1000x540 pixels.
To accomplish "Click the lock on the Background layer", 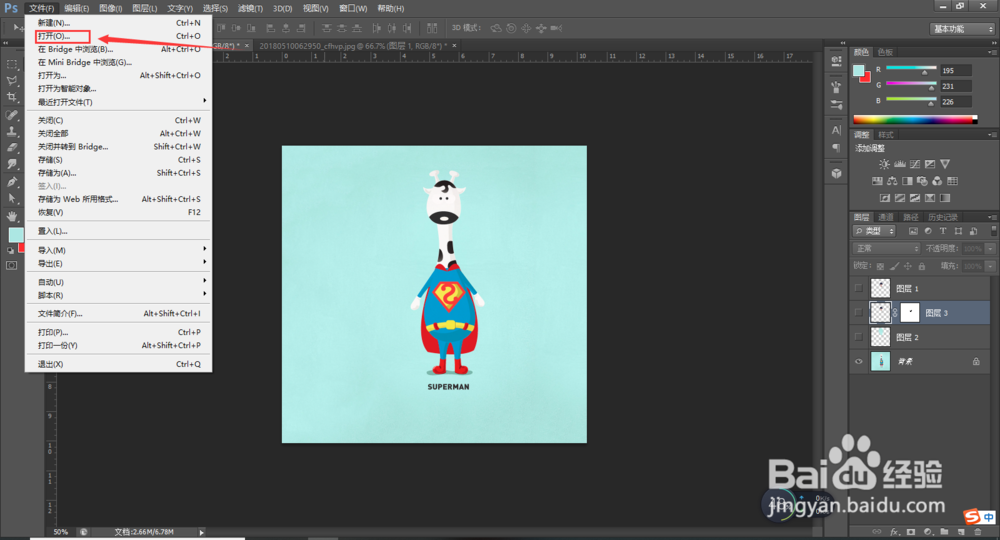I will click(x=976, y=361).
